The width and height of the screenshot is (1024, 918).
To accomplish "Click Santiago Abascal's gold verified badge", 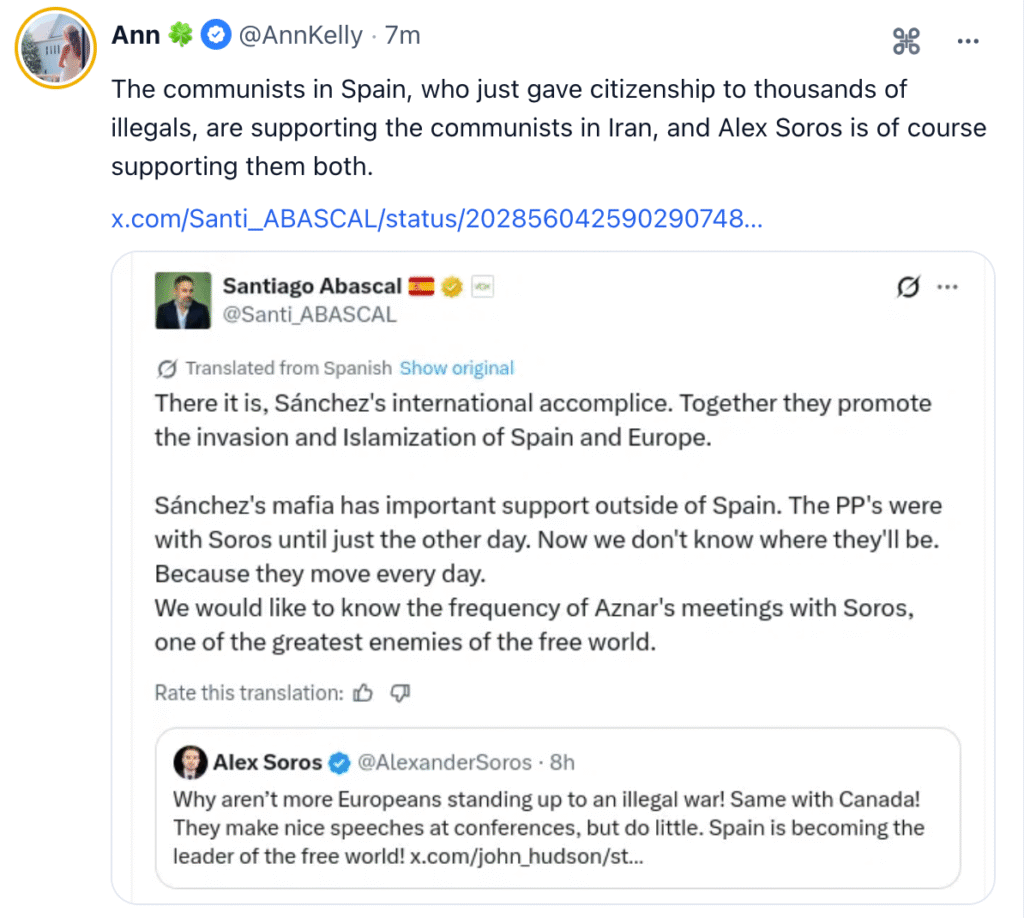I will point(452,287).
